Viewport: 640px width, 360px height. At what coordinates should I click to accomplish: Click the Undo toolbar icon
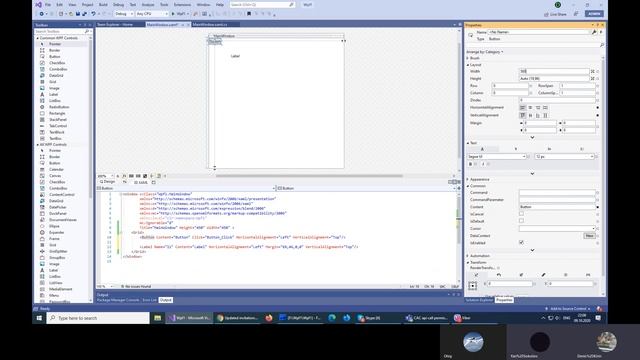(93, 14)
